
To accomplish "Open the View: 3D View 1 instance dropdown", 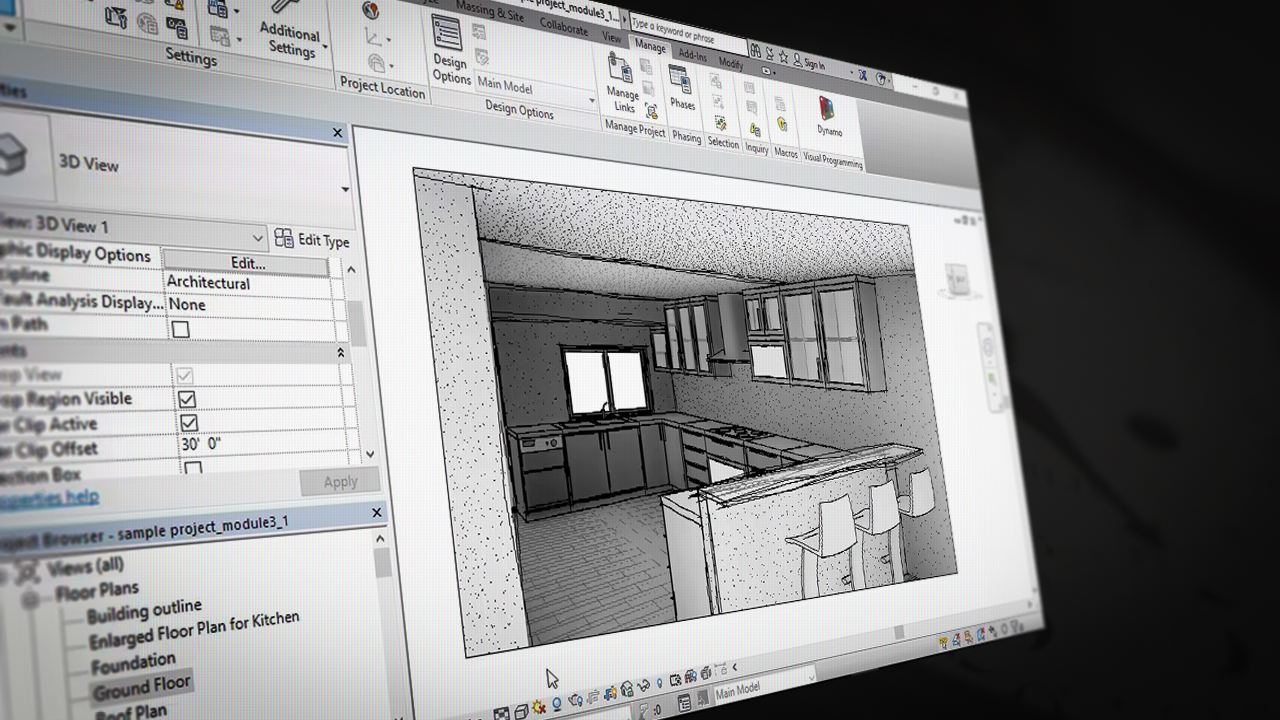I will [258, 239].
